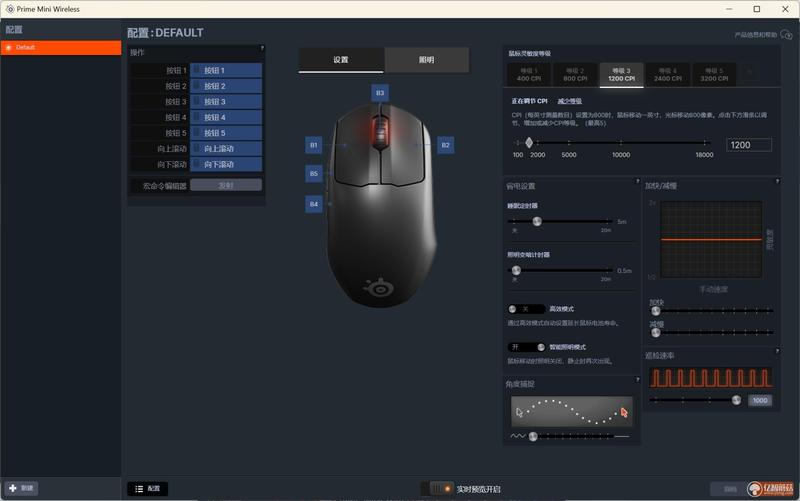
Task: Click help icon of 角度捕捉 panel
Action: [x=637, y=380]
